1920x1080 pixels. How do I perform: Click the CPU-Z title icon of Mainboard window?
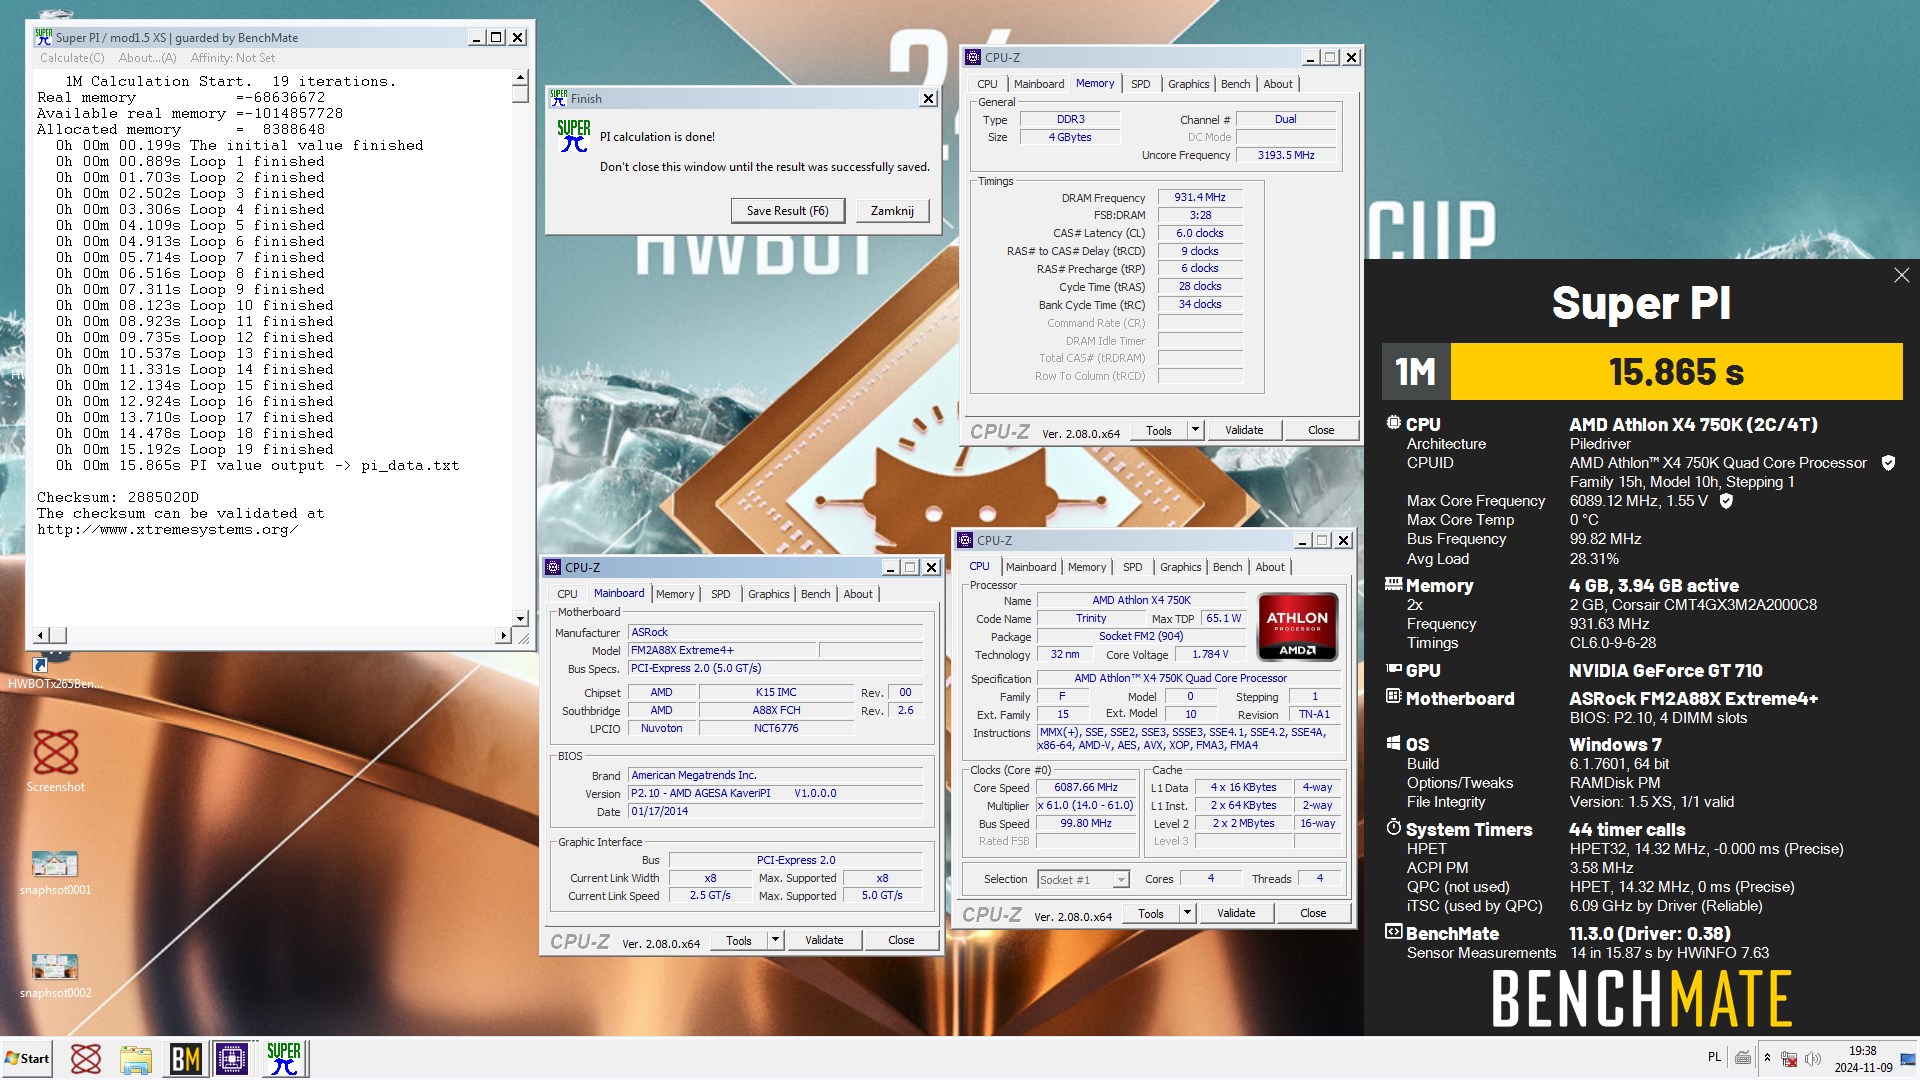[x=553, y=567]
